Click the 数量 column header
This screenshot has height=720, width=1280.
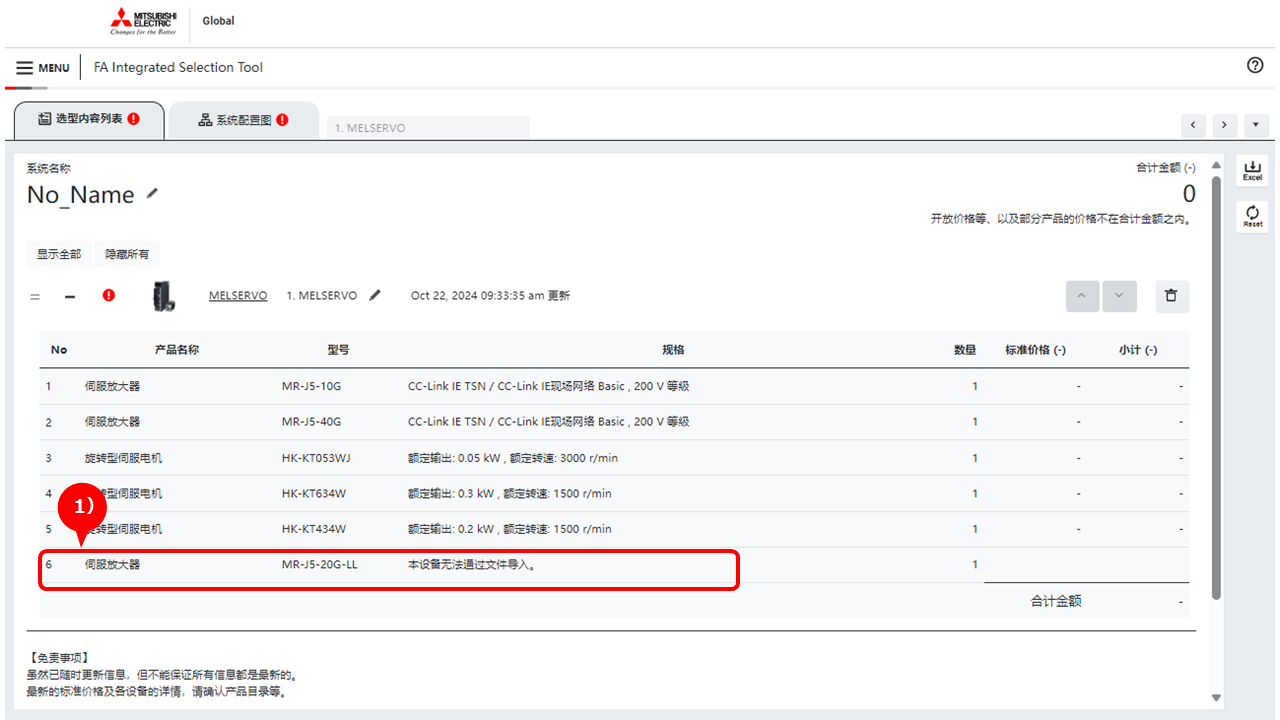coord(965,350)
